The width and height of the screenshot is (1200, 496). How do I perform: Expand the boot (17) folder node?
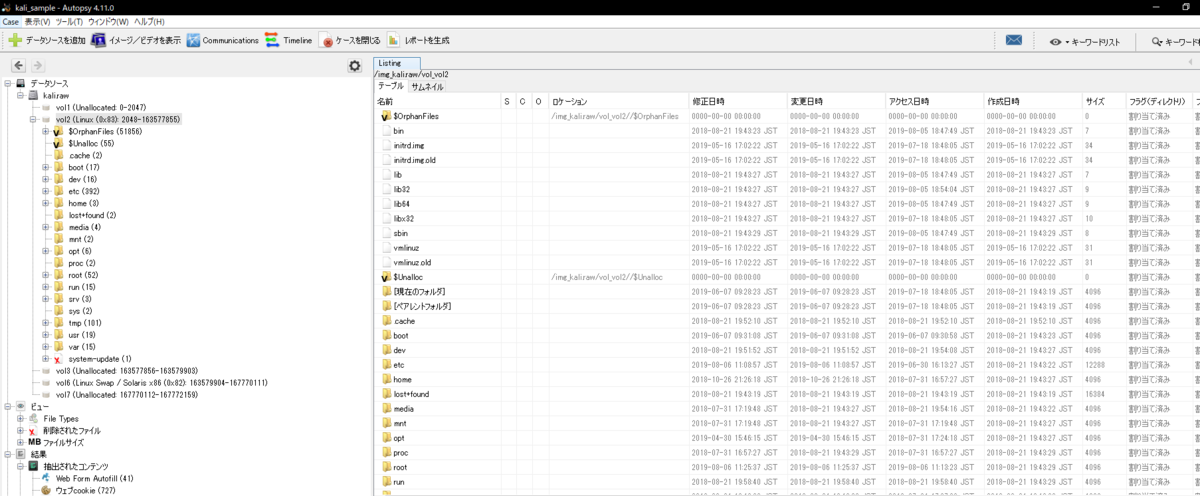(x=45, y=167)
